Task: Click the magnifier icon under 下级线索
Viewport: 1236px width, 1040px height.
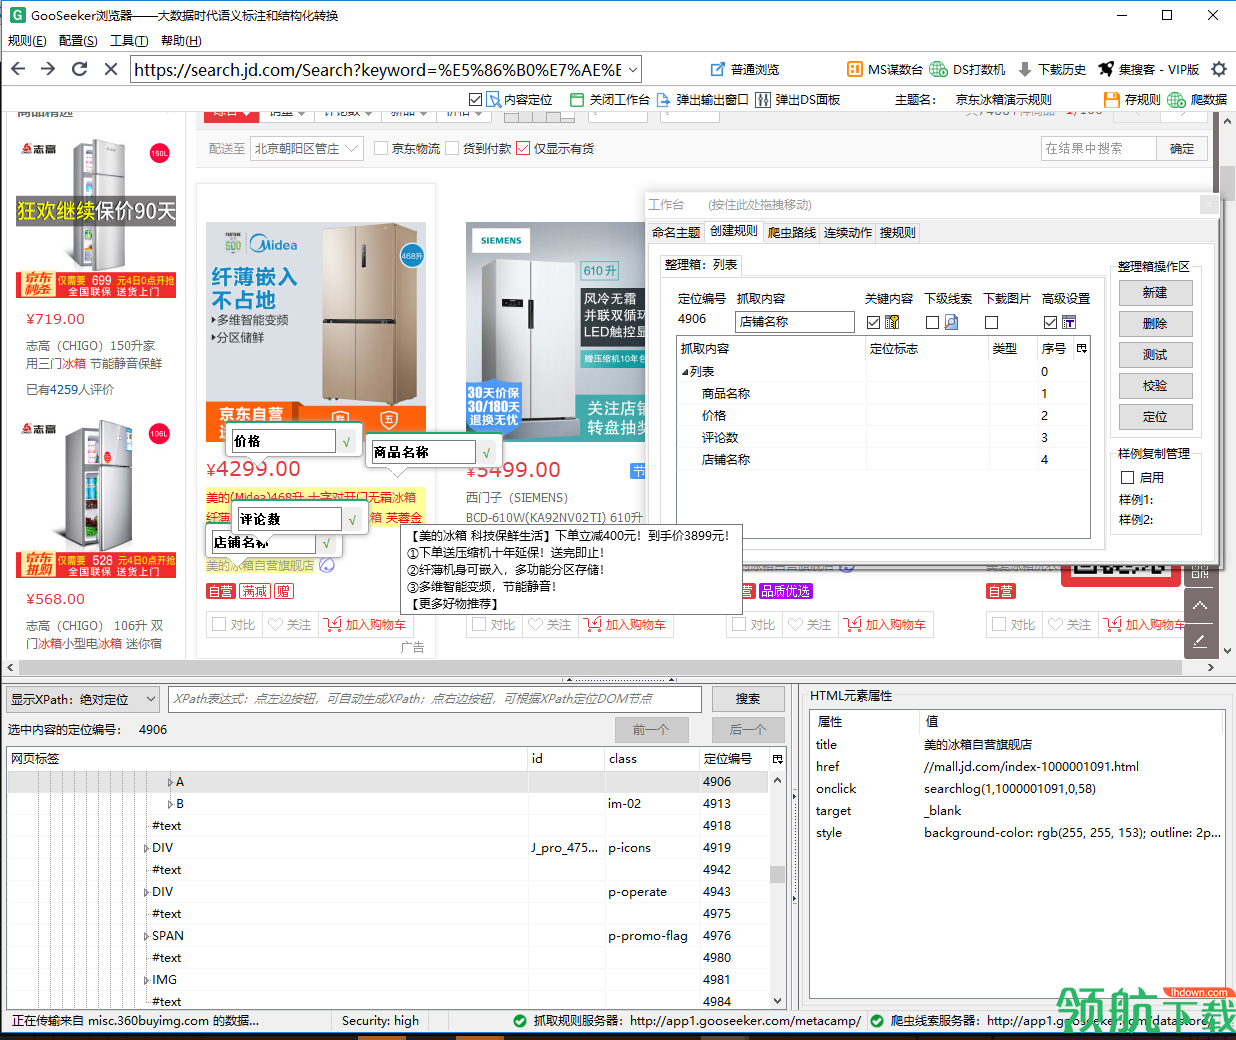Action: pyautogui.click(x=951, y=322)
